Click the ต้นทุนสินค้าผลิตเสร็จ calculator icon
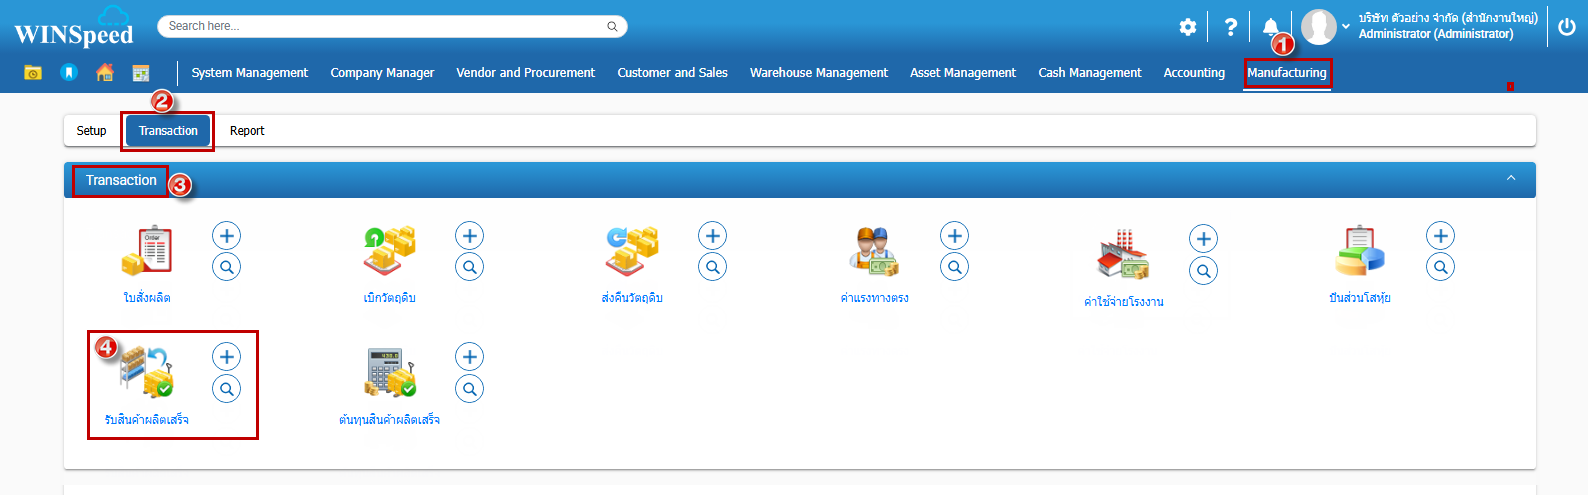 [x=389, y=372]
